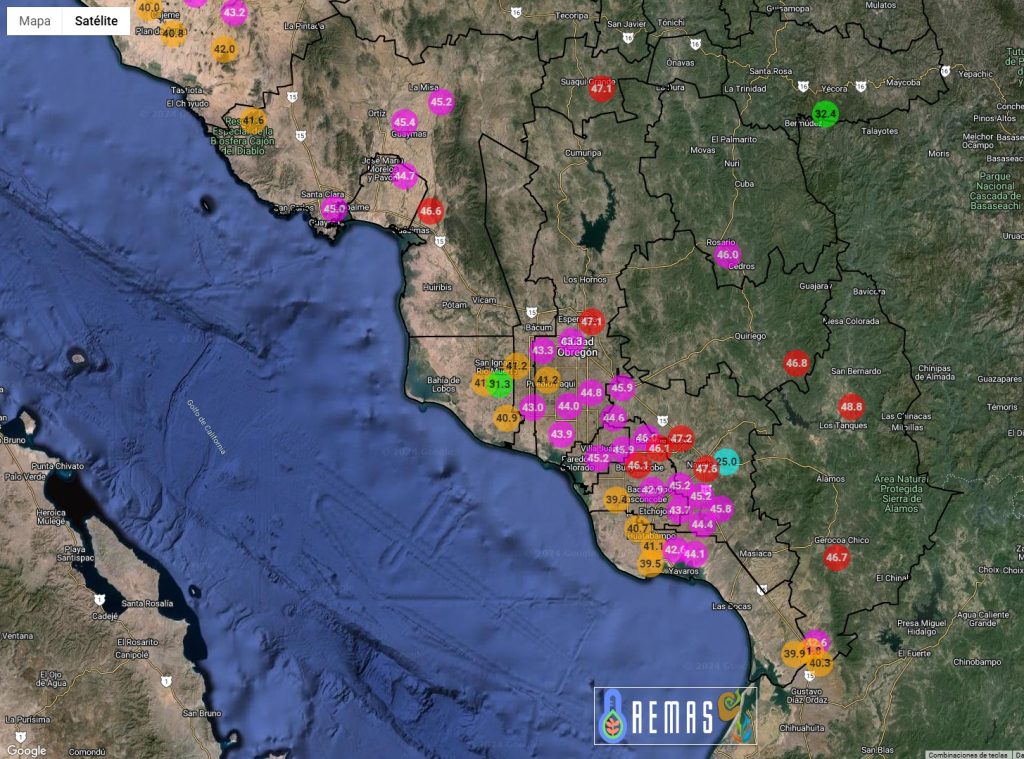Viewport: 1024px width, 759px height.
Task: Select the magenta 45.4 marker near Ortiz
Action: (405, 122)
